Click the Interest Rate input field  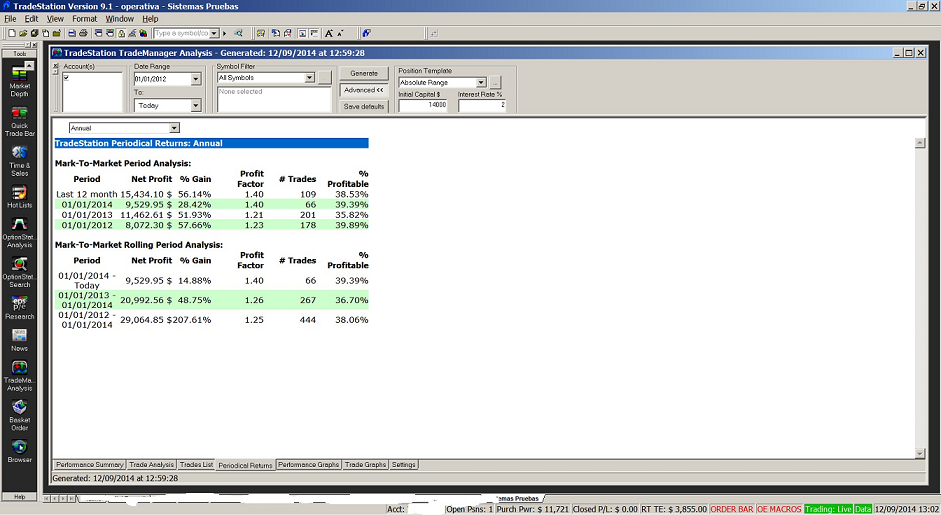[x=482, y=105]
